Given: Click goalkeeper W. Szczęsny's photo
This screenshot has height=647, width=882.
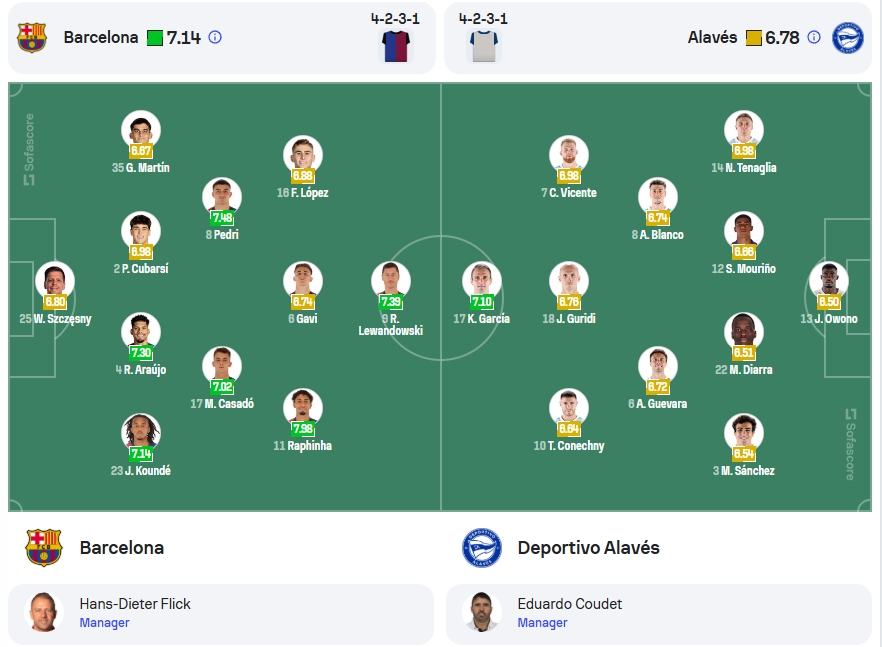Looking at the screenshot, I should (x=55, y=280).
